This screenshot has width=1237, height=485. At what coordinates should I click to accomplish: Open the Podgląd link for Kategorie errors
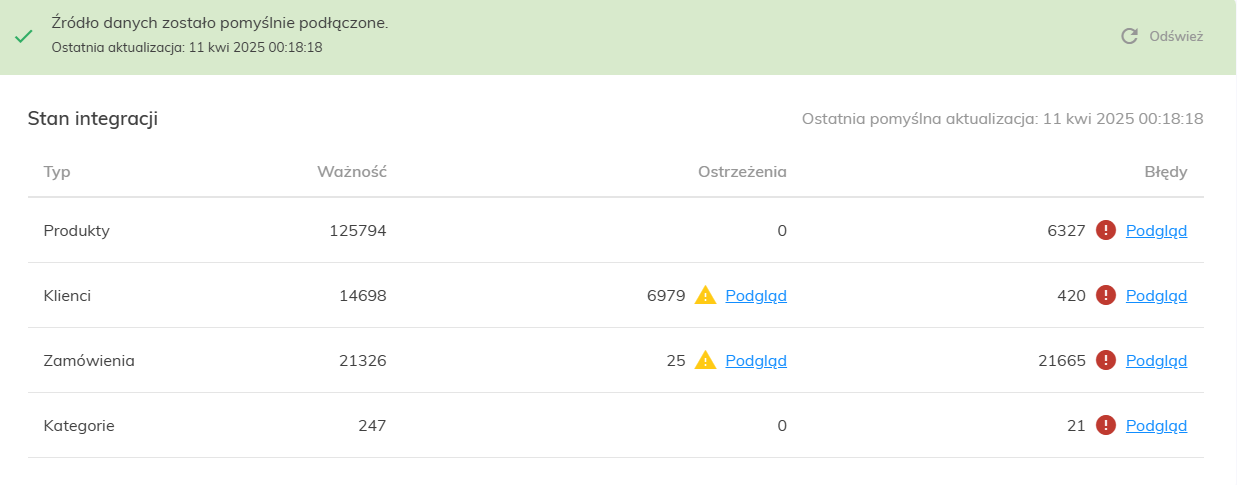(x=1156, y=426)
